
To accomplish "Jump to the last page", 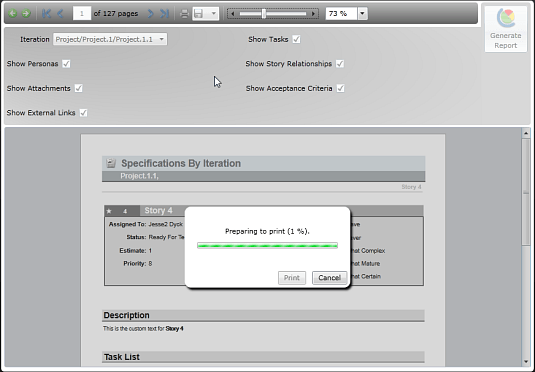I will [164, 14].
